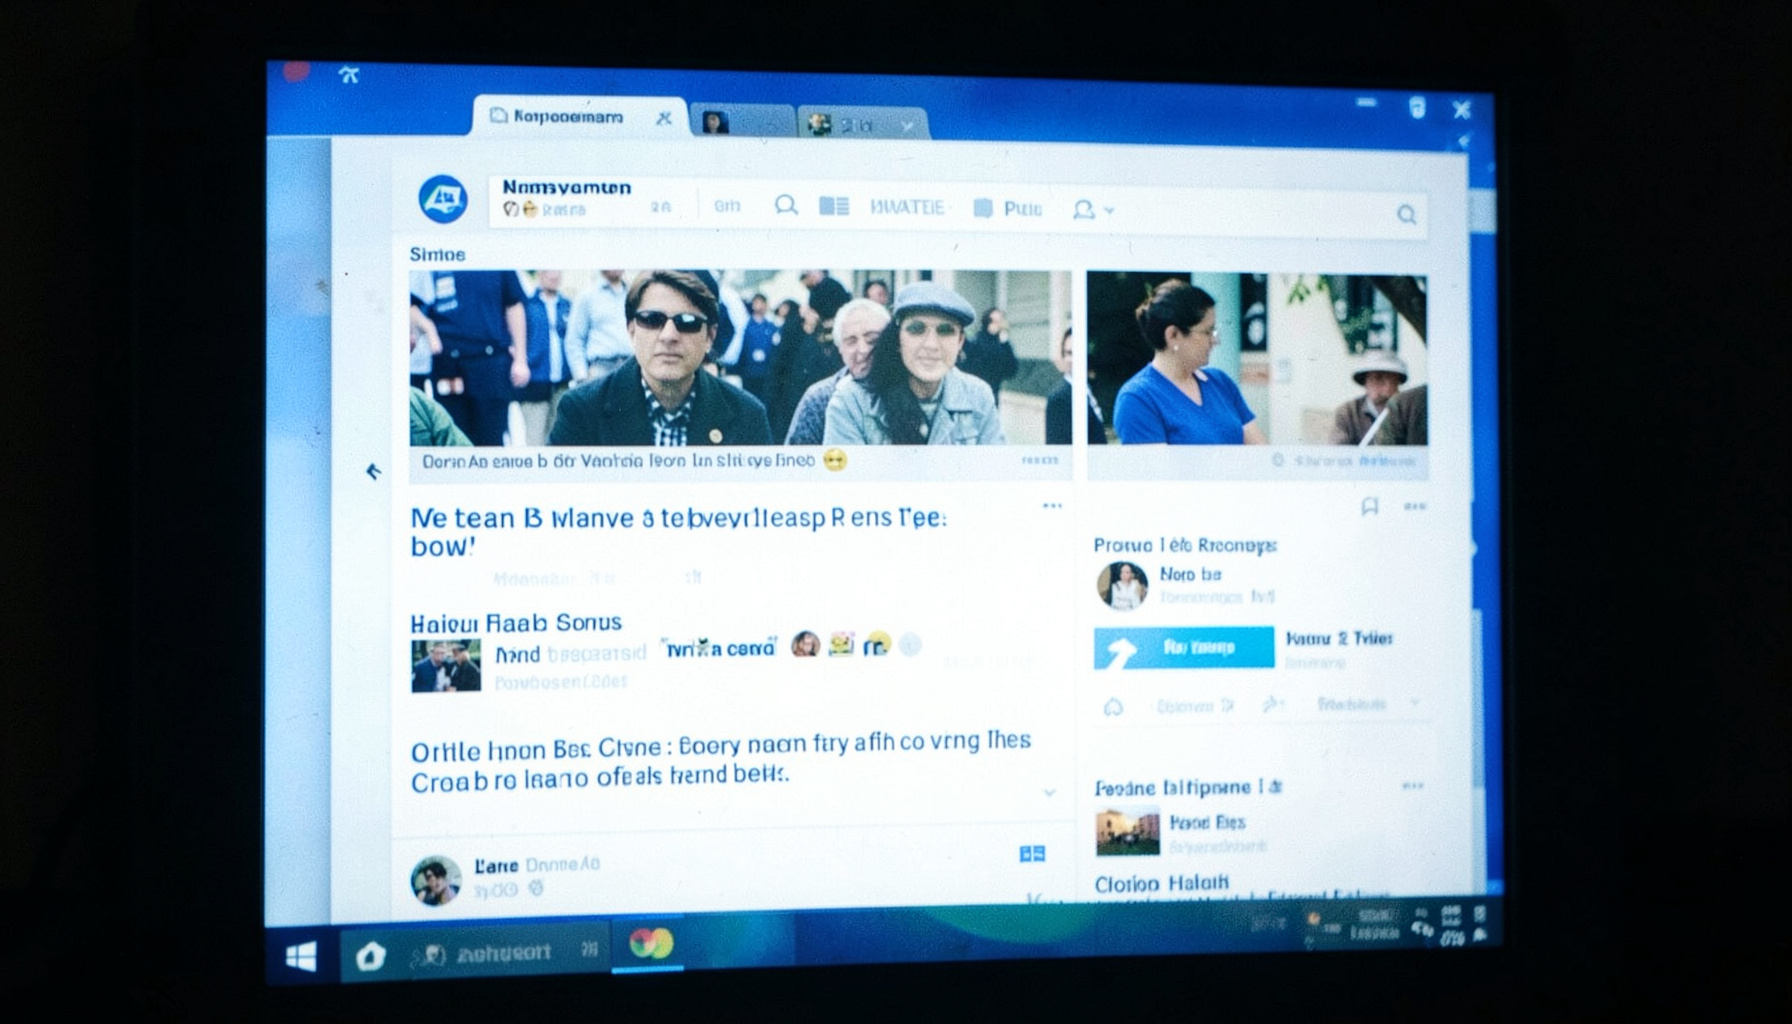Open the HWATEE list icon
The image size is (1792, 1024).
coord(834,206)
